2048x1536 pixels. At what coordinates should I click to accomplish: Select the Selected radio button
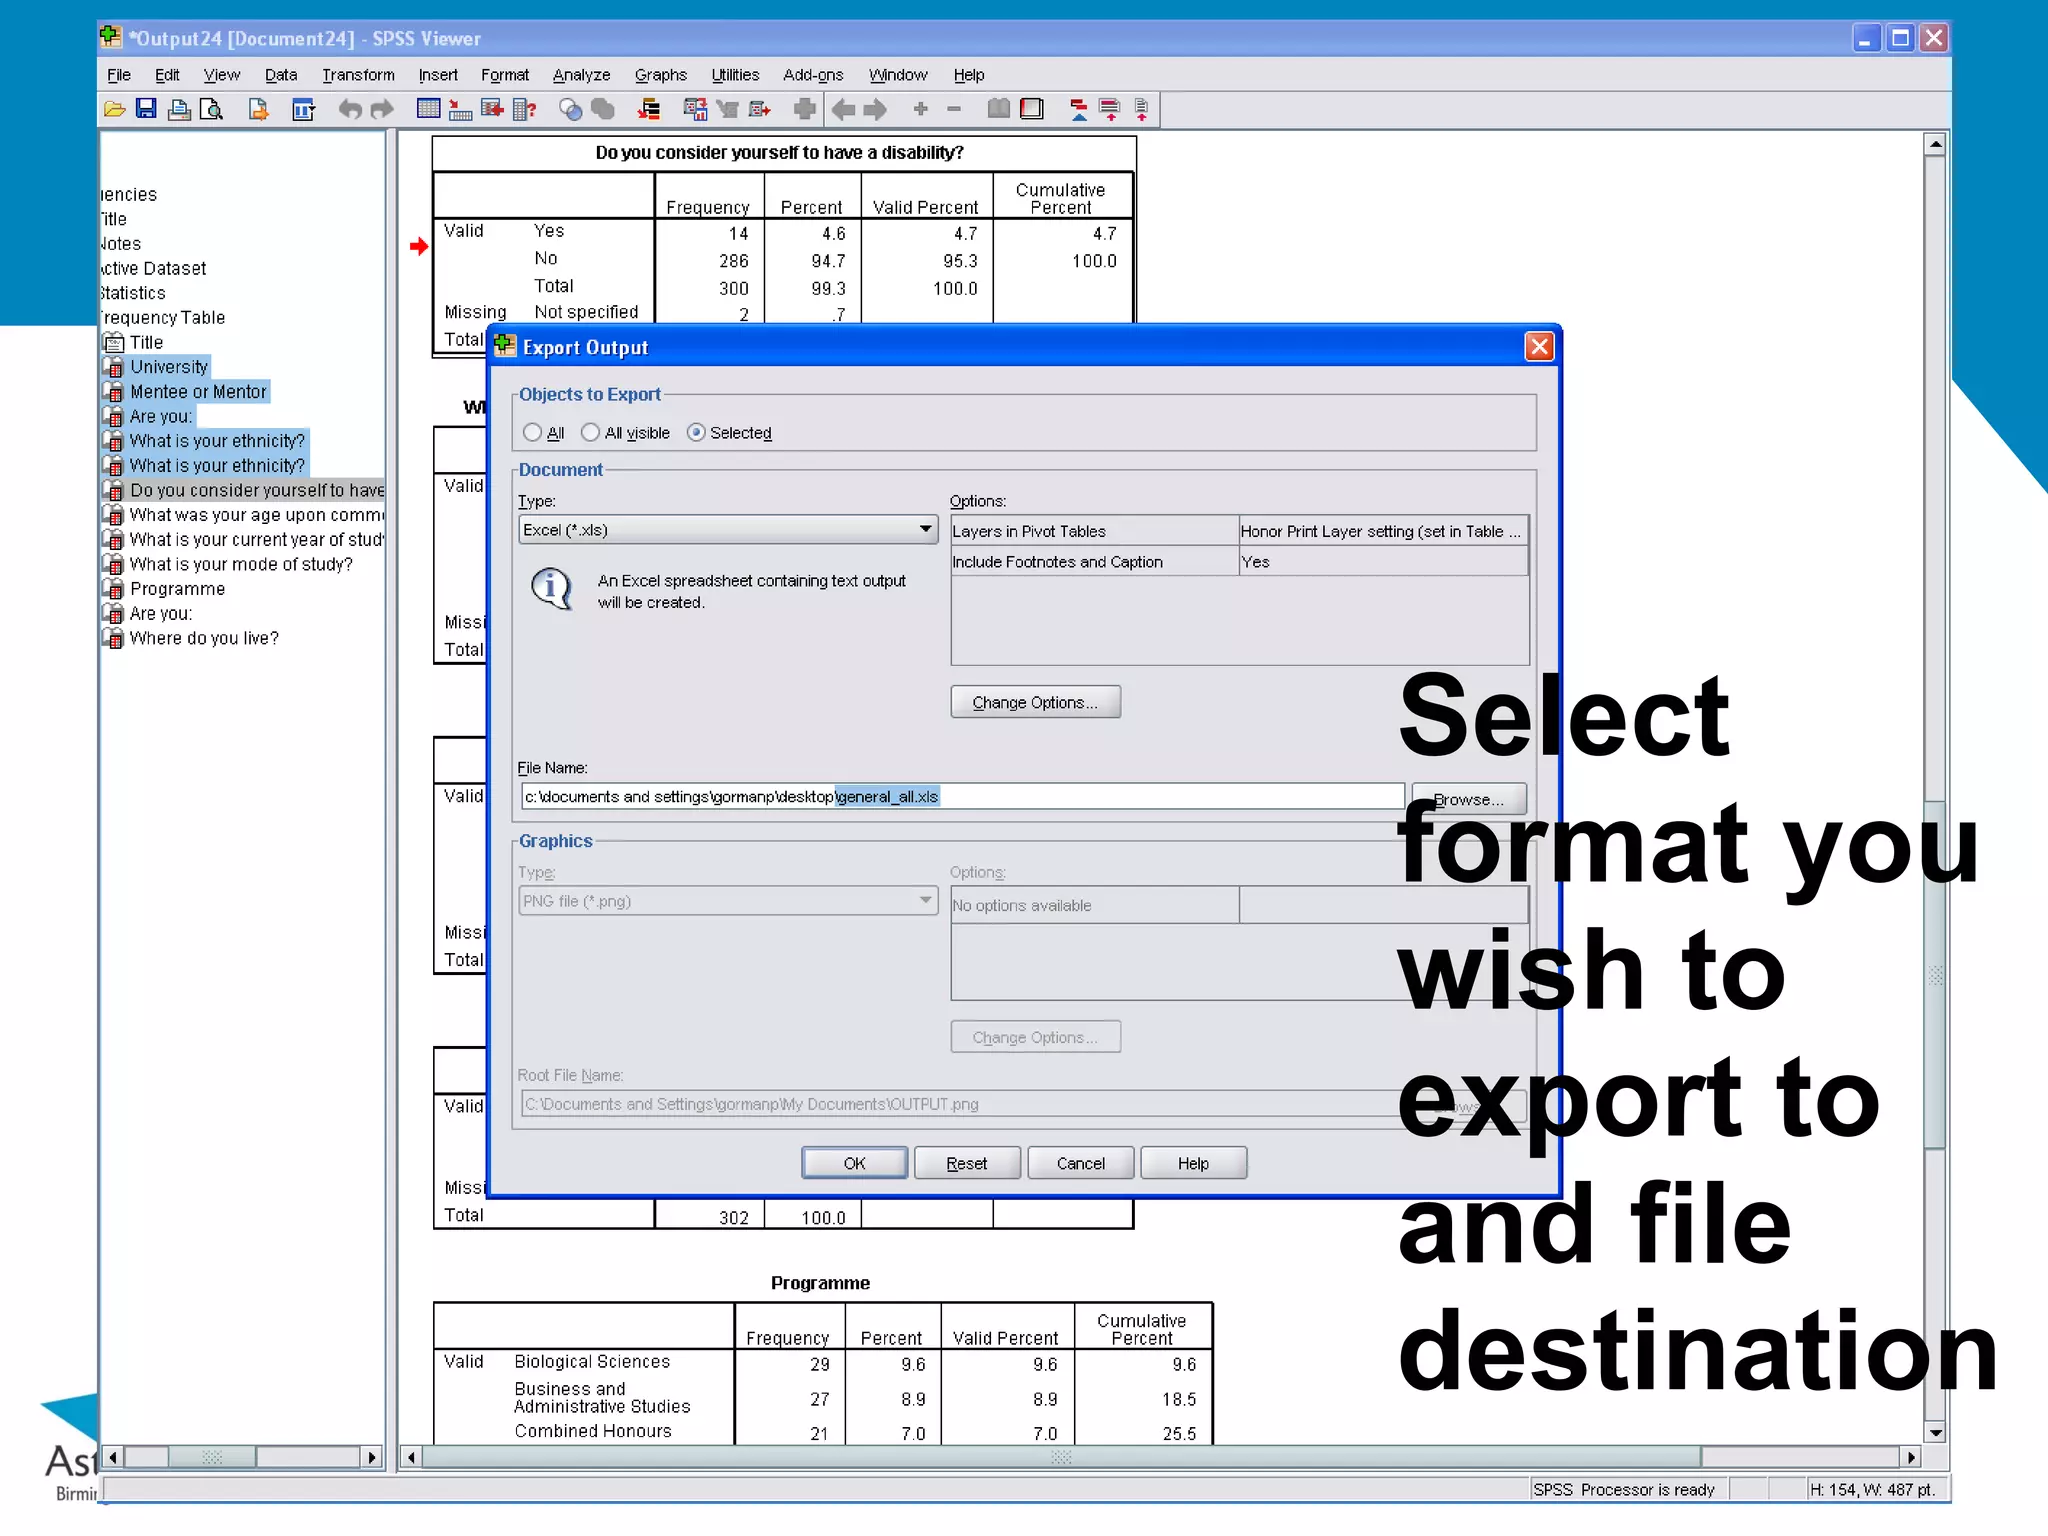tap(696, 433)
